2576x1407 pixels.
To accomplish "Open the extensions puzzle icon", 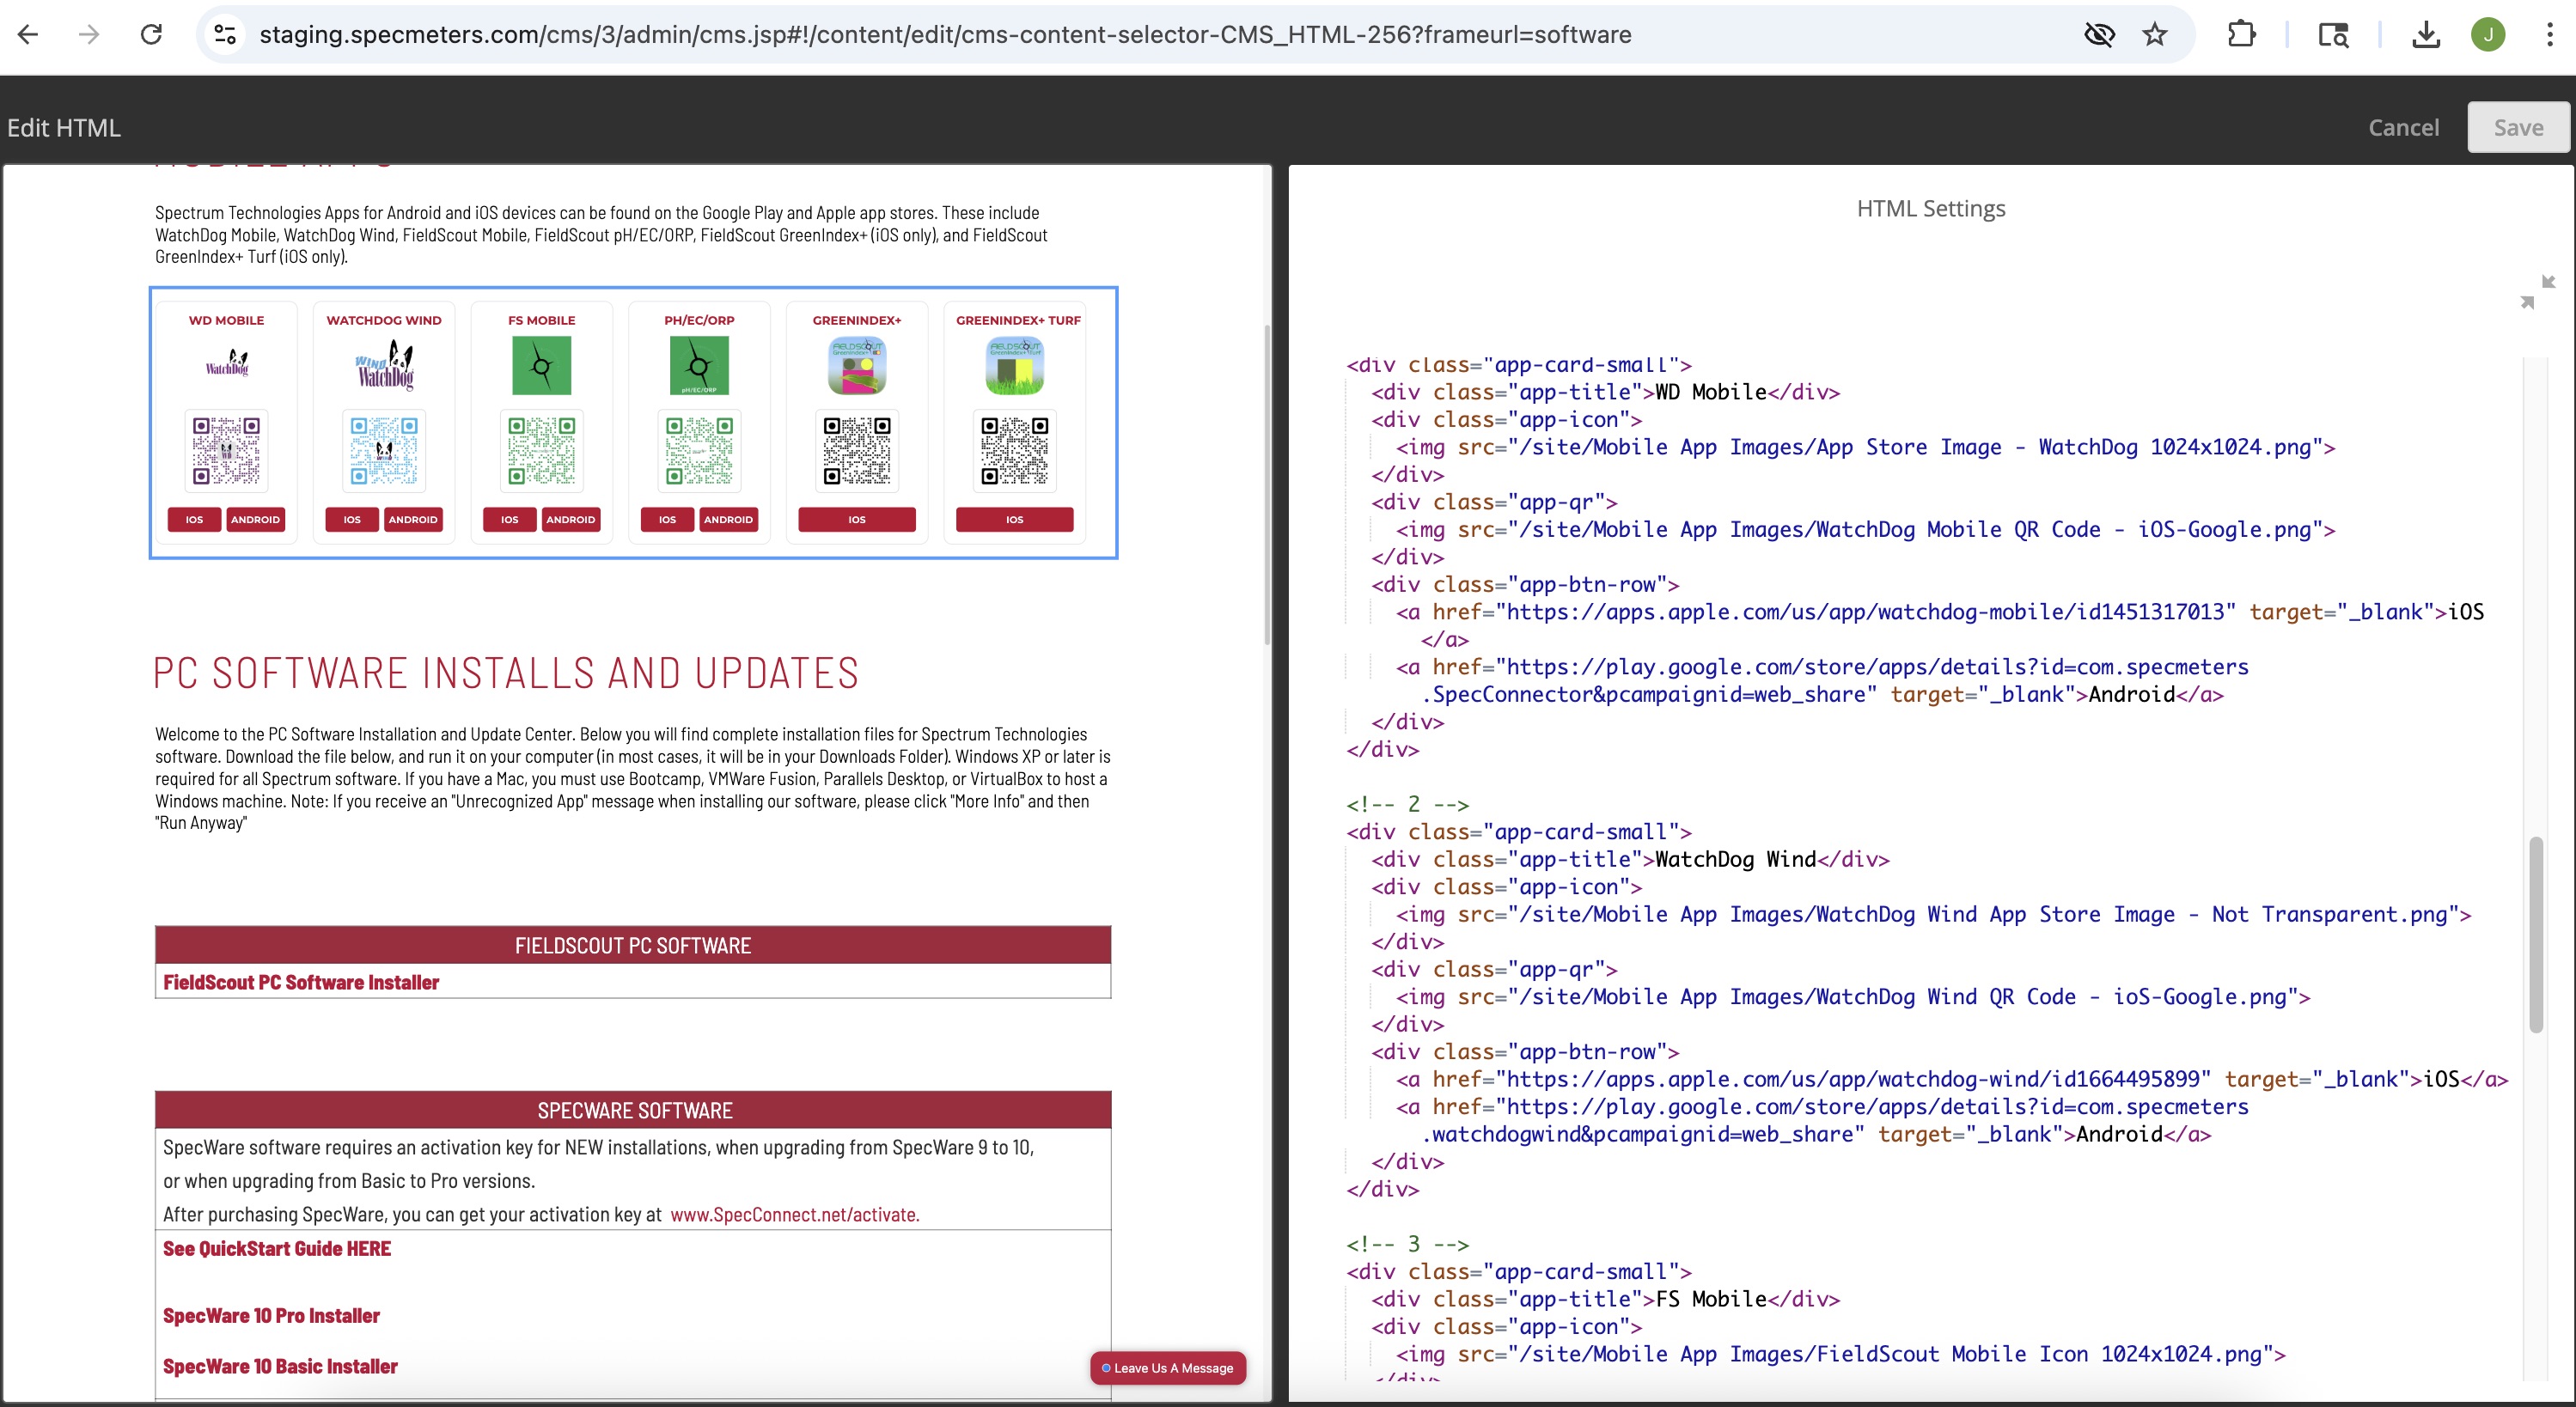I will (2241, 34).
